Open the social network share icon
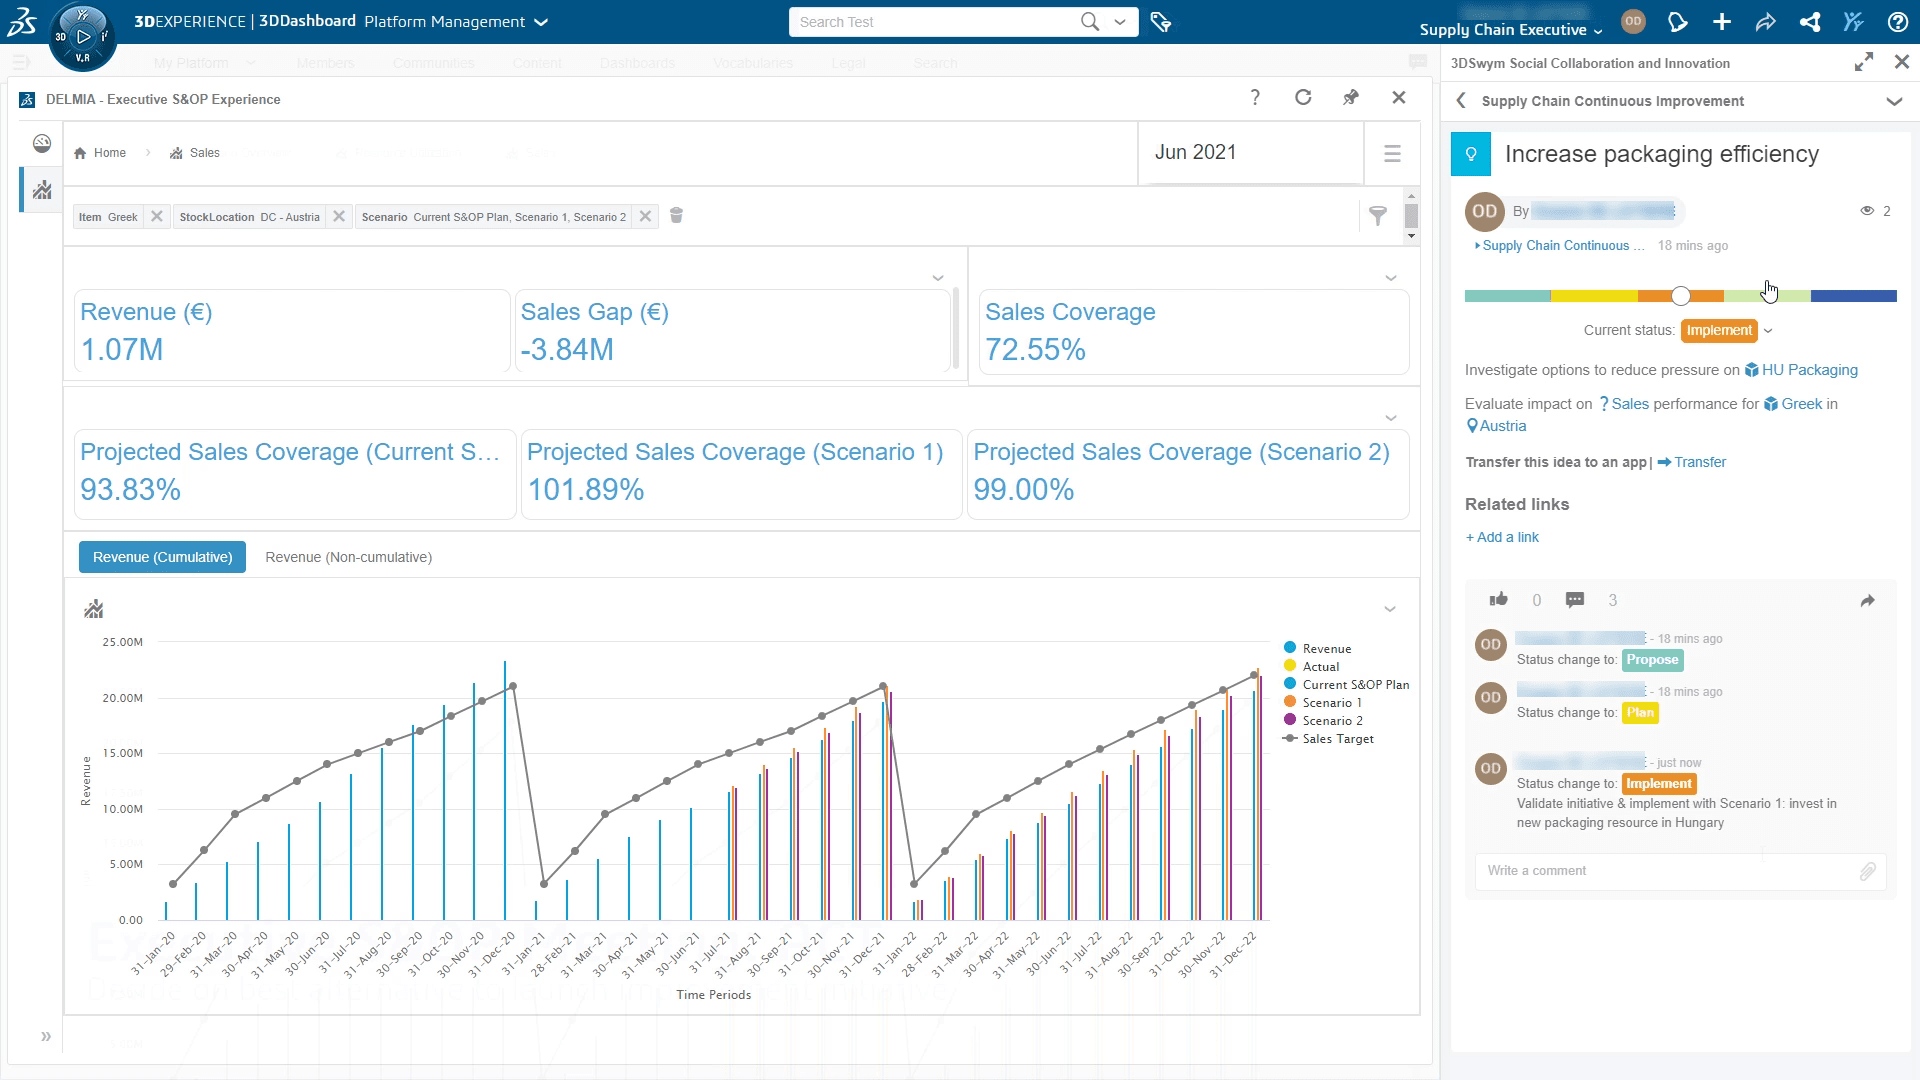1920x1080 pixels. pyautogui.click(x=1810, y=22)
